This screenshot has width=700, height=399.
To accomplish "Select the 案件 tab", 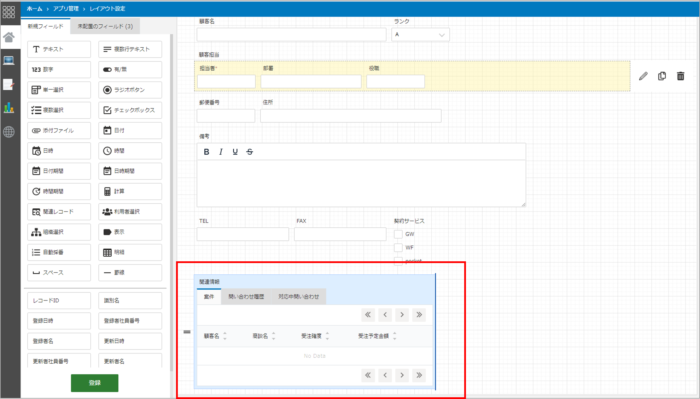I will click(x=209, y=297).
